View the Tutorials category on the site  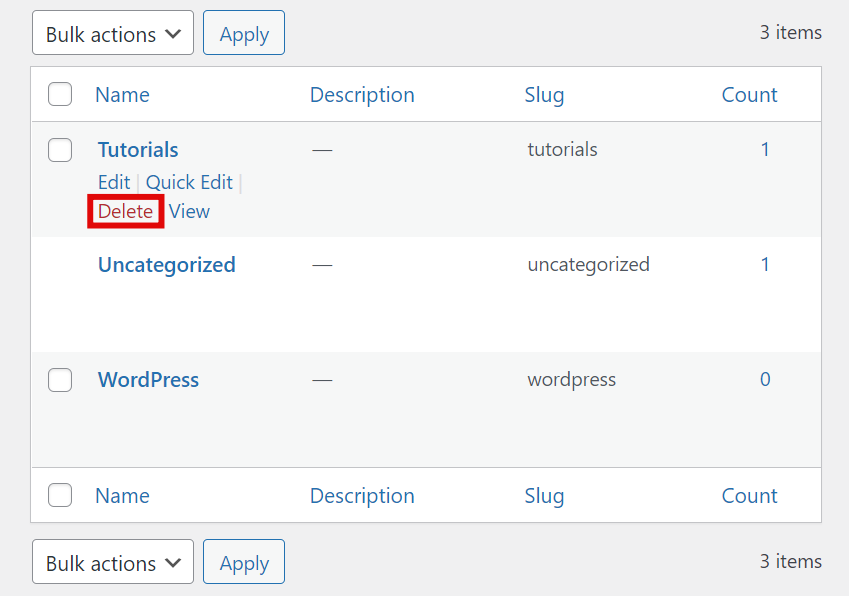[189, 211]
